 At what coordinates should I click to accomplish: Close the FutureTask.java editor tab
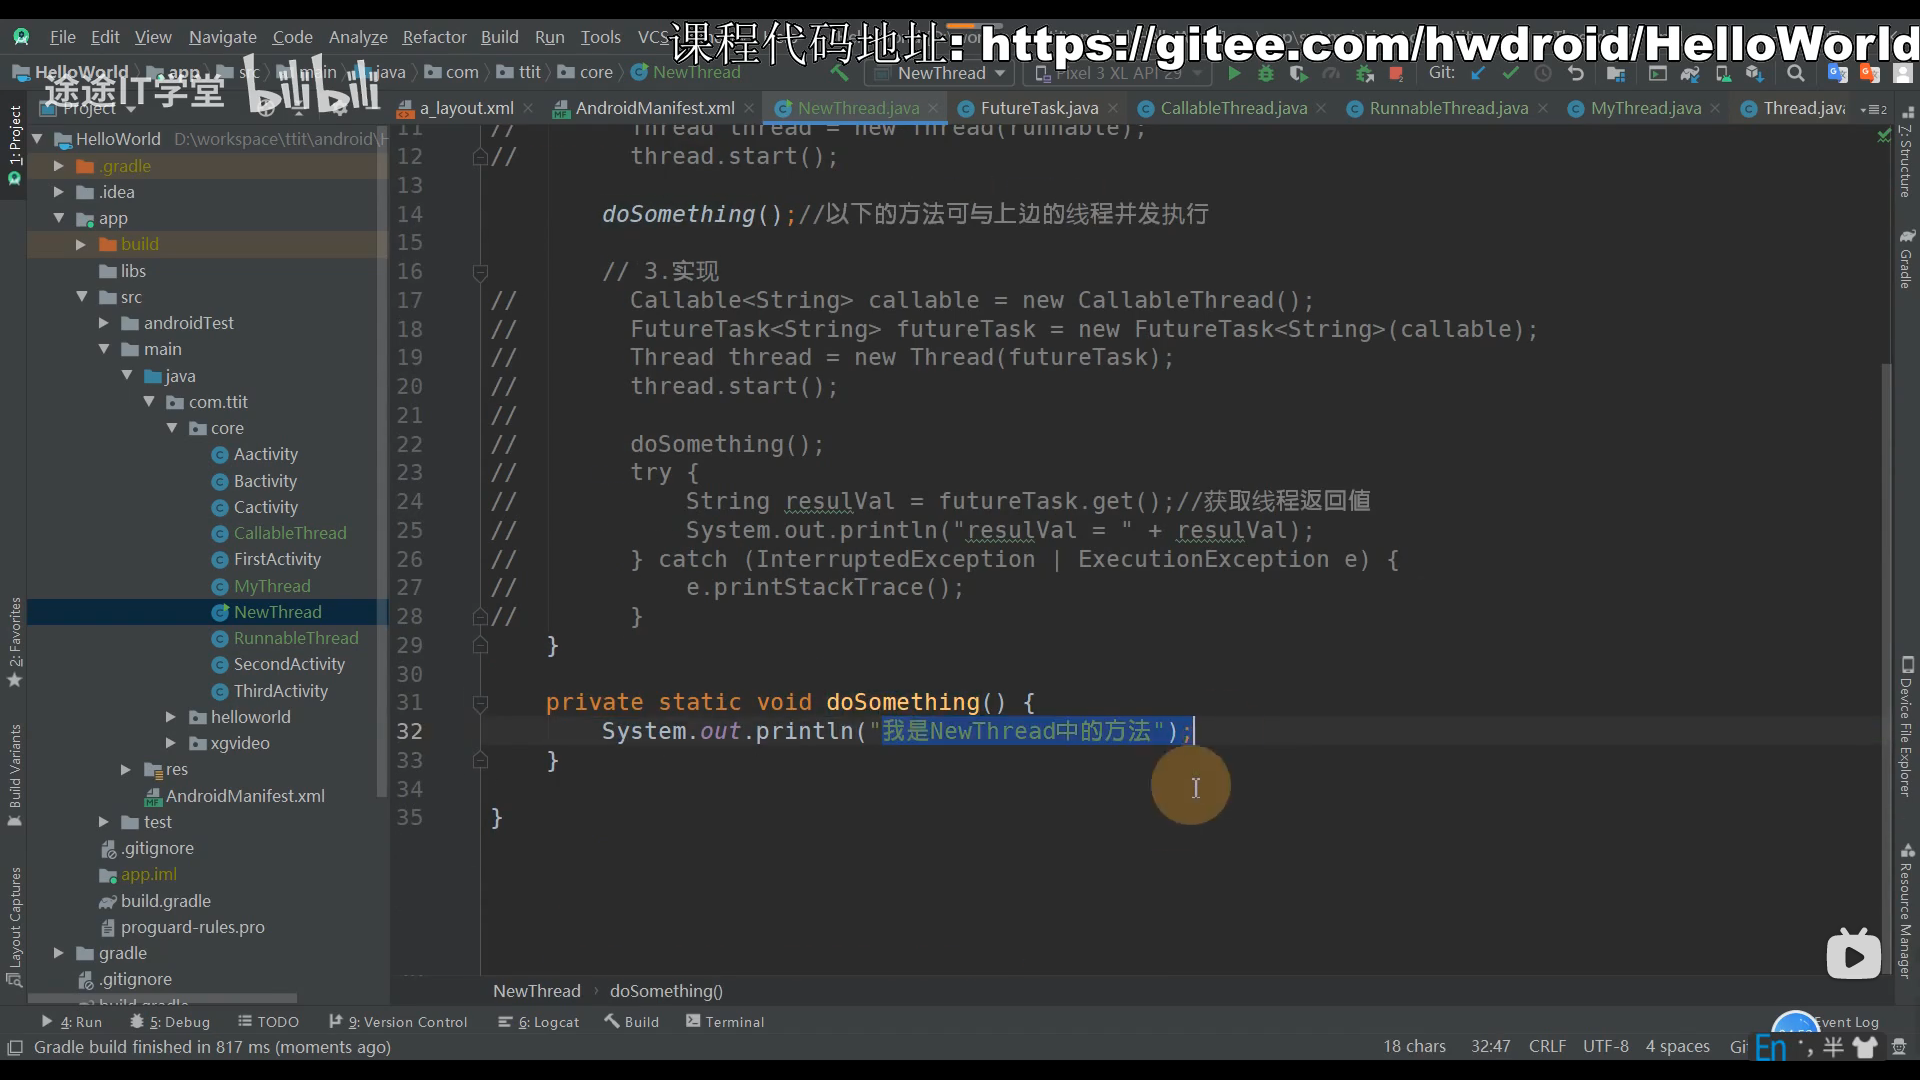pyautogui.click(x=1113, y=108)
